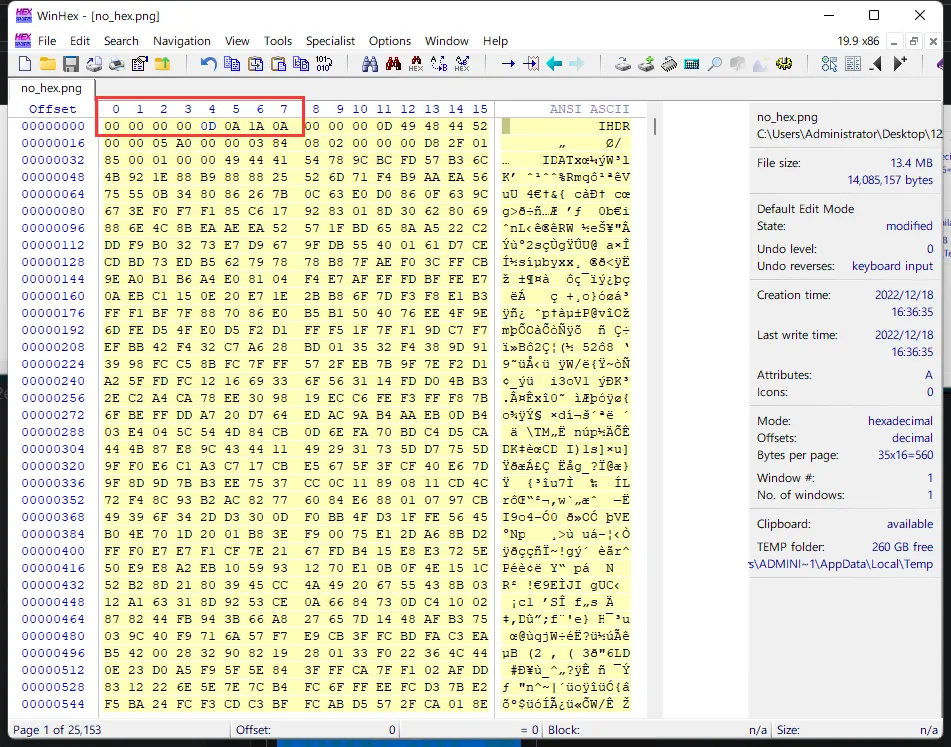Switch to the no_hex.png tab
The height and width of the screenshot is (747, 951).
click(x=49, y=88)
